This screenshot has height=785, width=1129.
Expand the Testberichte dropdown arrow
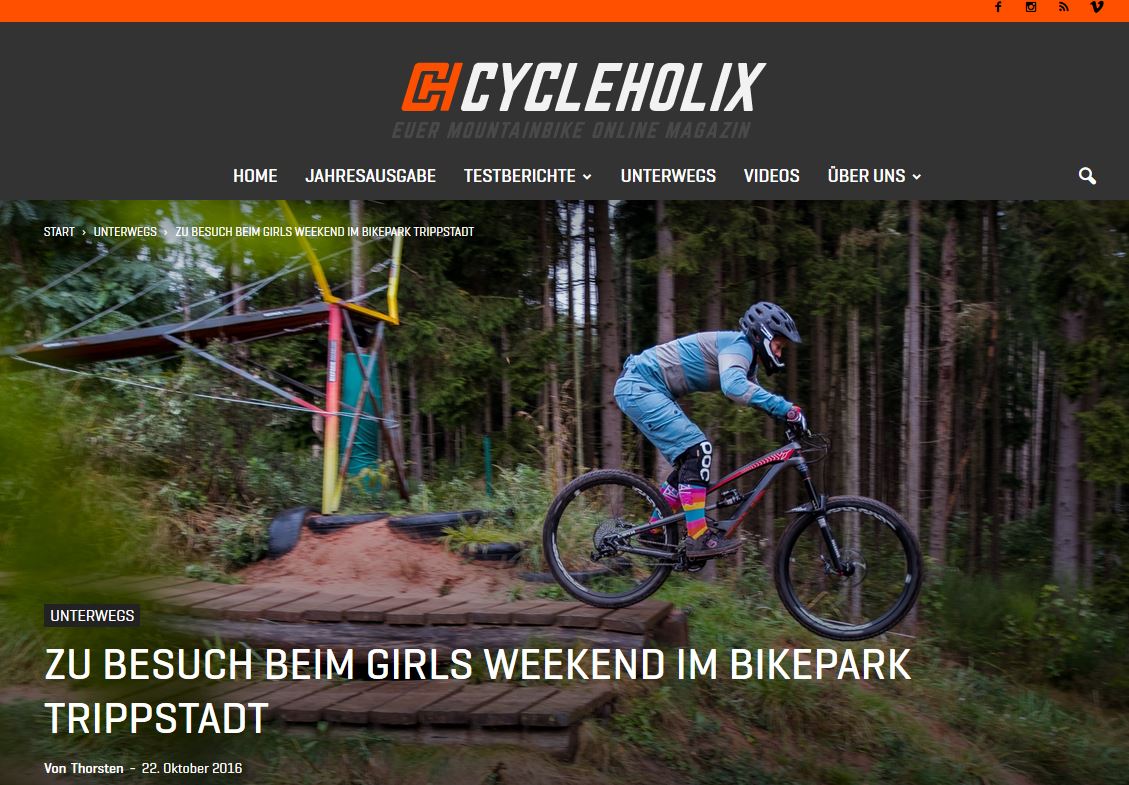pyautogui.click(x=587, y=176)
